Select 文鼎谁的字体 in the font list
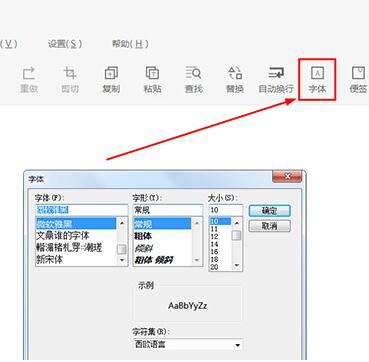The height and width of the screenshot is (362, 369). coord(76,236)
